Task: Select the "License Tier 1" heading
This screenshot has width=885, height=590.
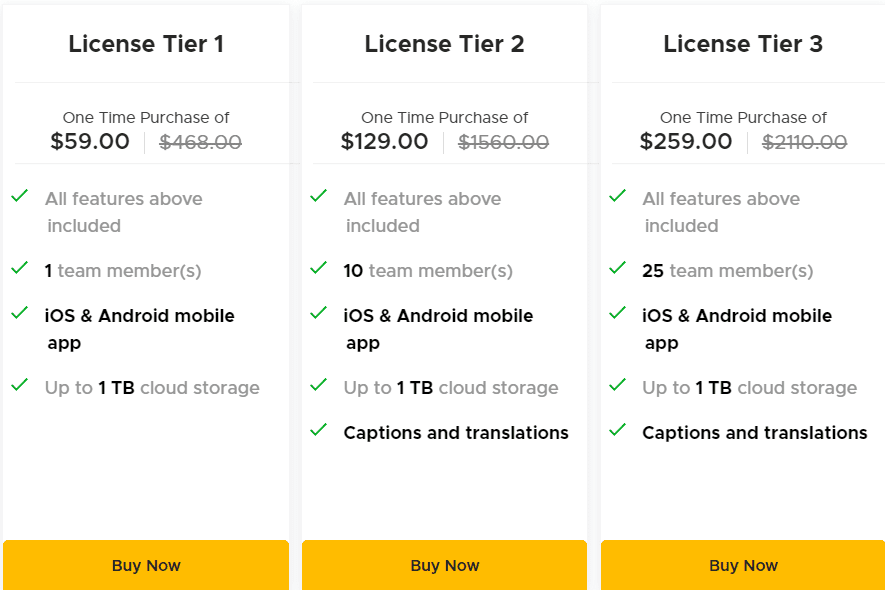Action: coord(146,44)
